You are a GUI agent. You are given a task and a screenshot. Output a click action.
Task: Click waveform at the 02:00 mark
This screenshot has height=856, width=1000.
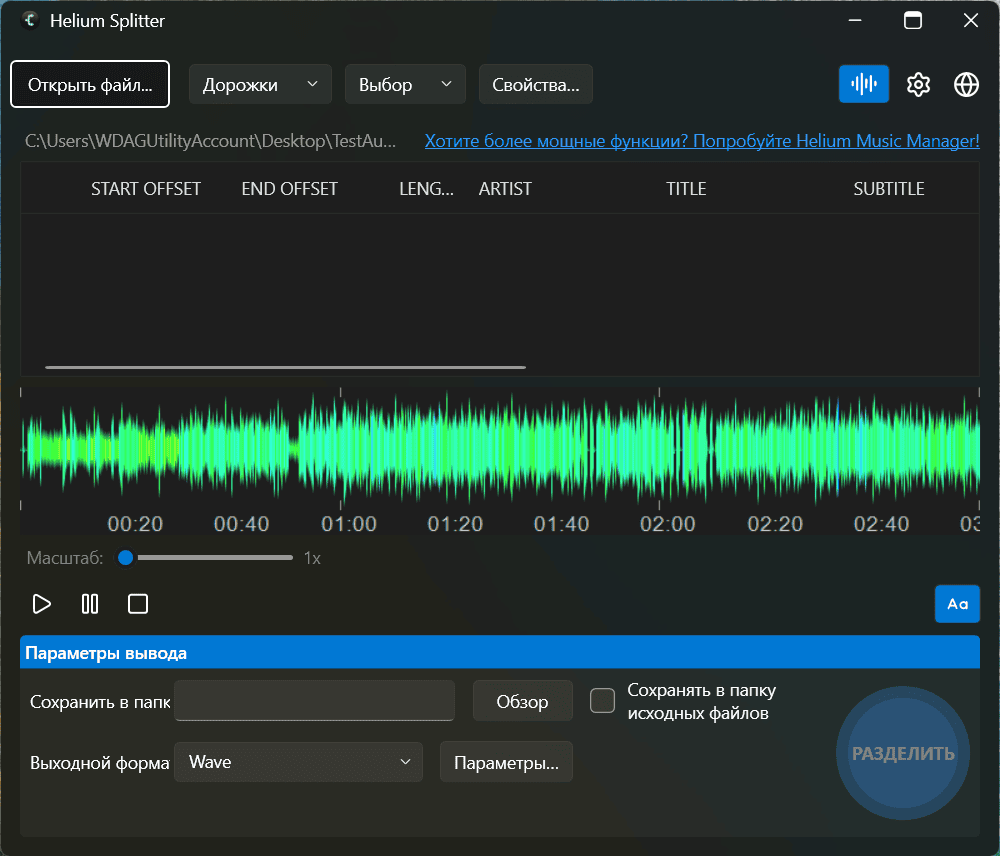[x=659, y=450]
